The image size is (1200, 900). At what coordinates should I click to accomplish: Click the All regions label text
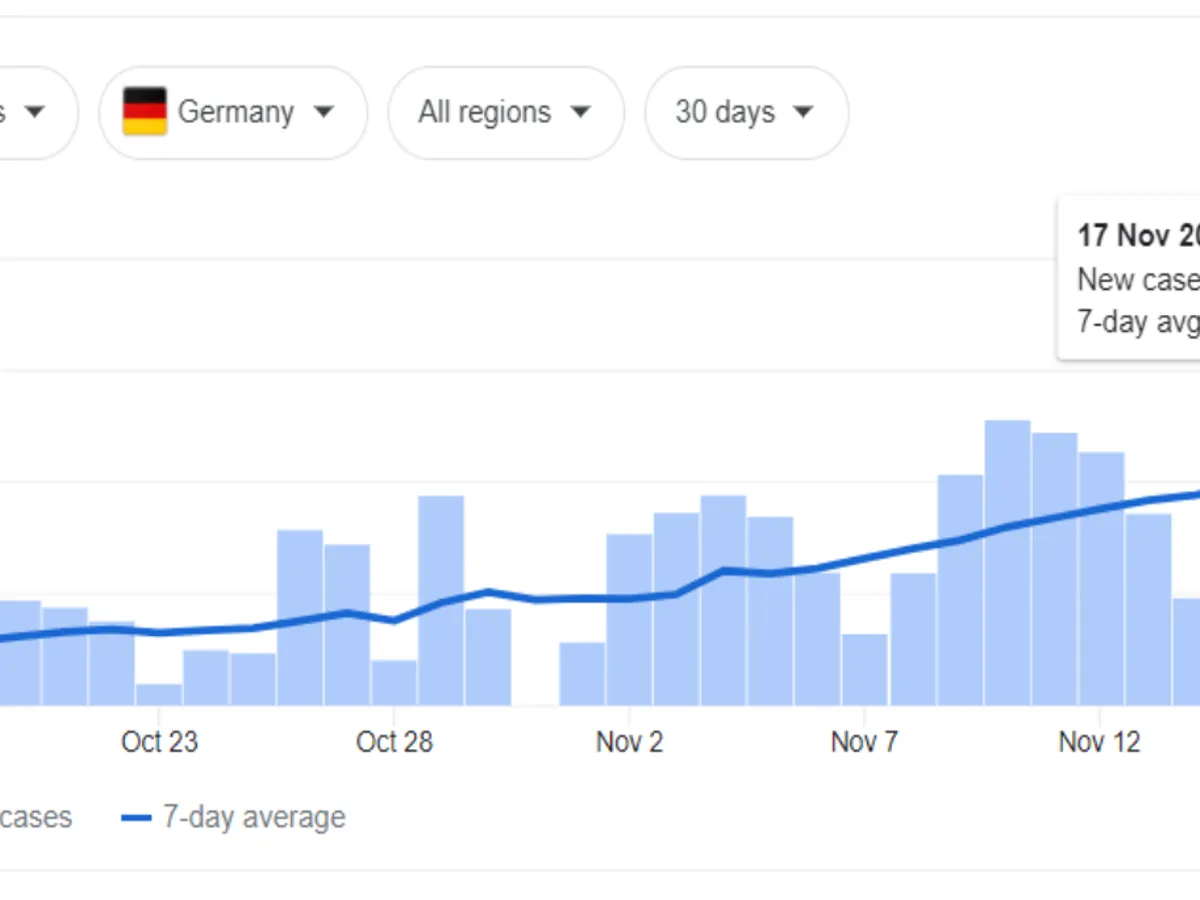(484, 112)
